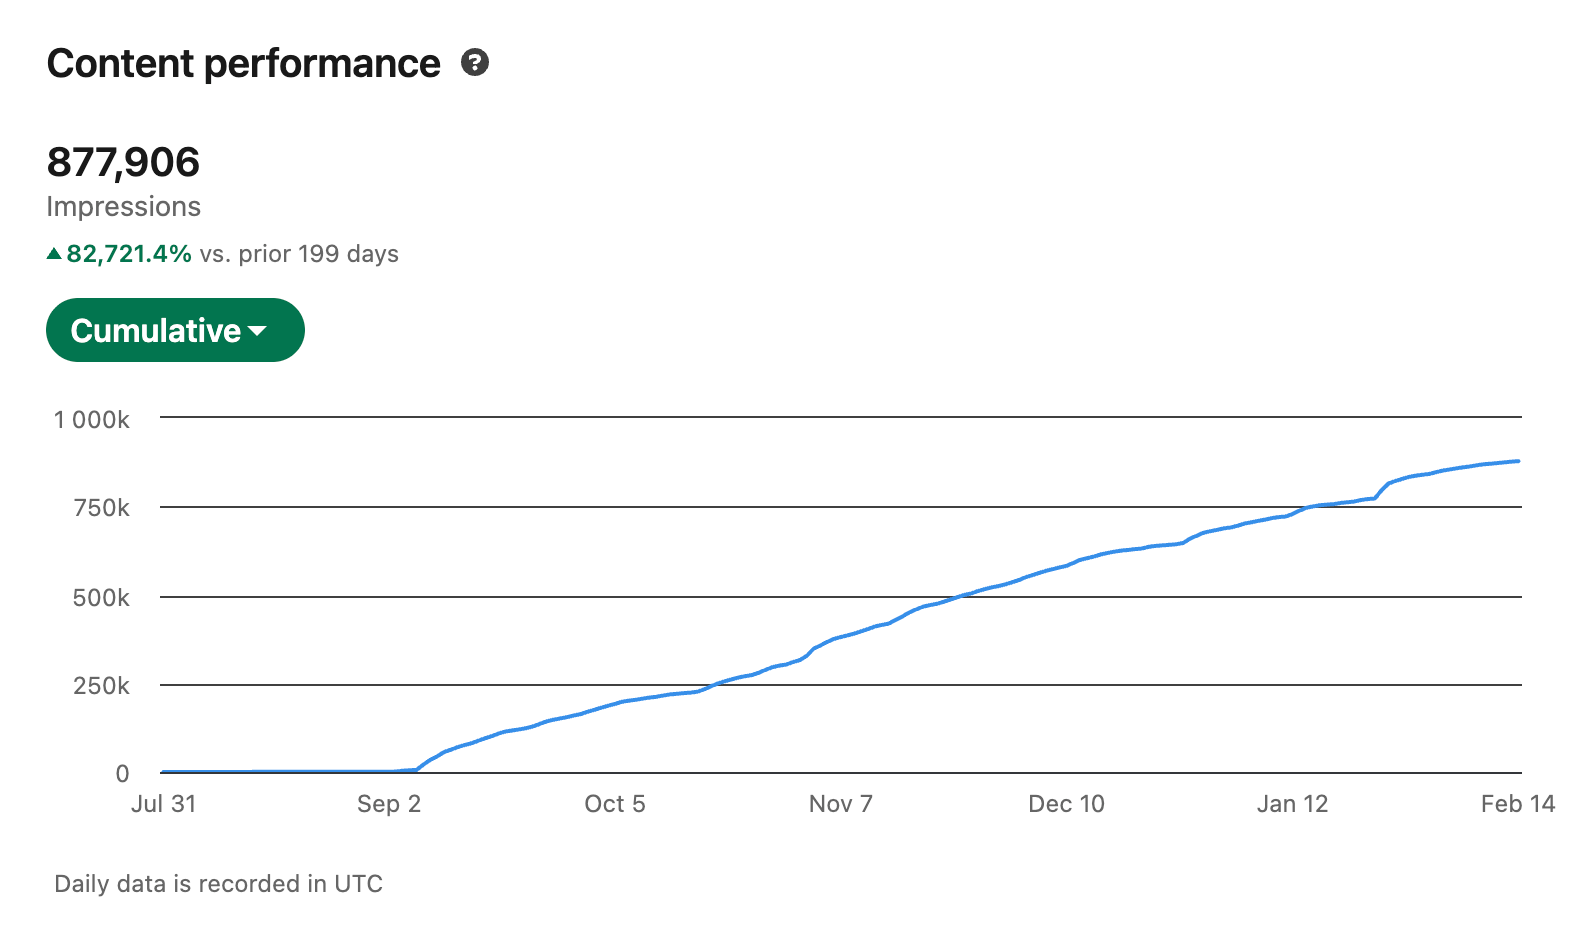The width and height of the screenshot is (1594, 936).
Task: Click the 'vs. prior 199 days' text
Action: pos(299,254)
